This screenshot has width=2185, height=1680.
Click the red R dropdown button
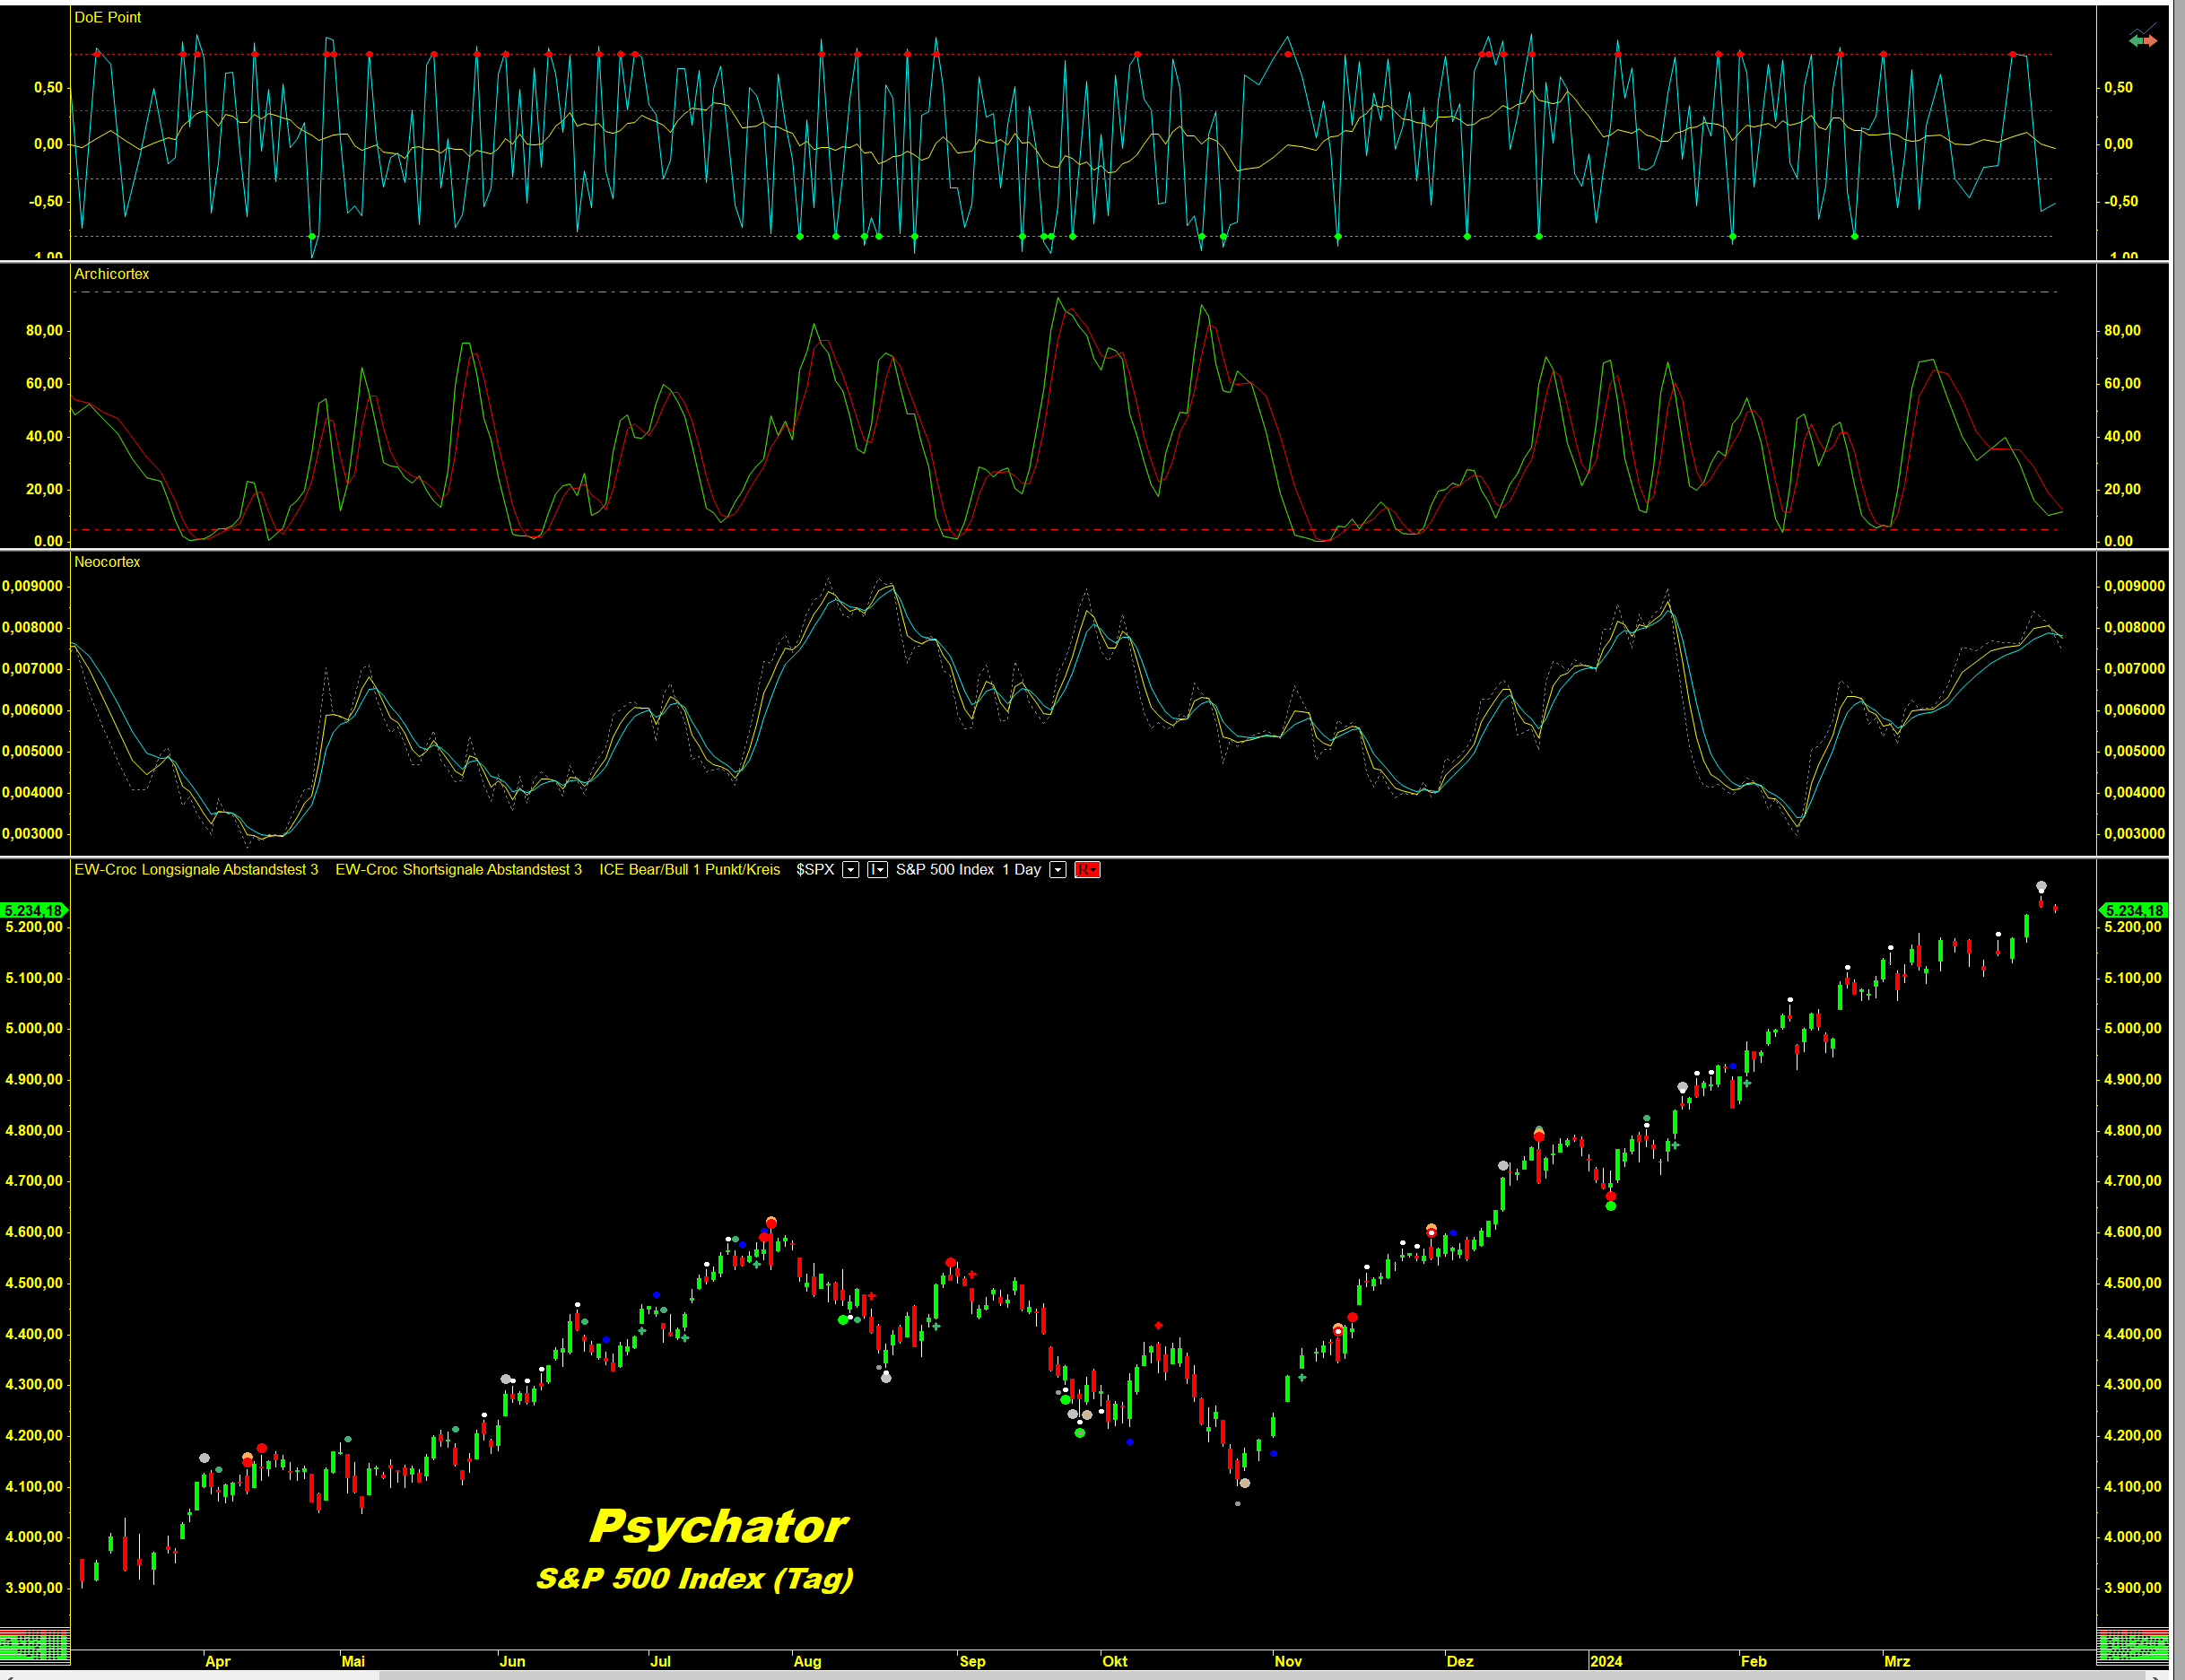(x=1086, y=870)
